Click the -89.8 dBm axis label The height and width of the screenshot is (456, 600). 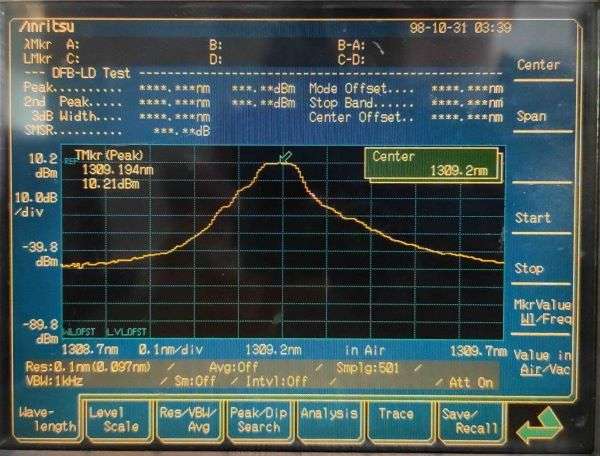point(41,332)
